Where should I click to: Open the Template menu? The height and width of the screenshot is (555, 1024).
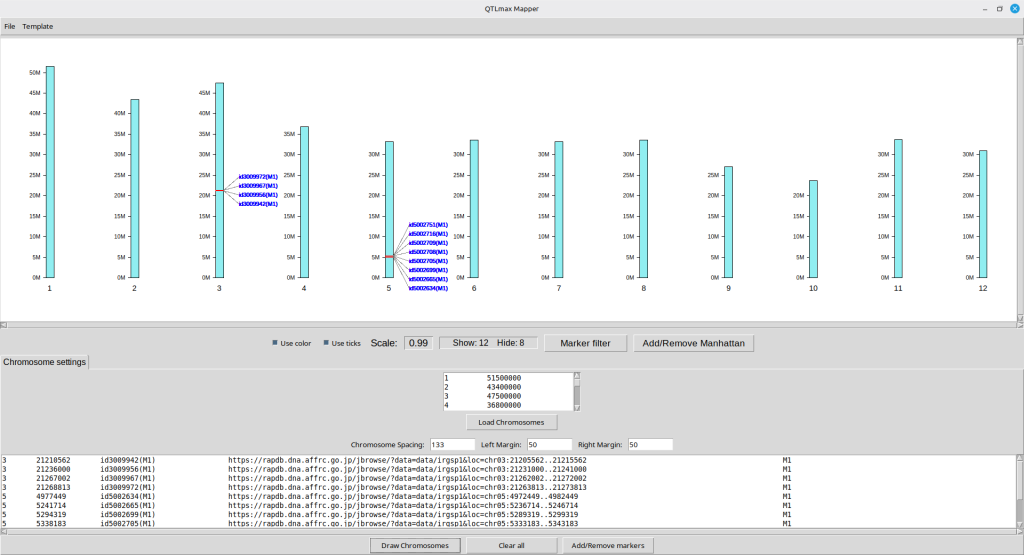(38, 26)
